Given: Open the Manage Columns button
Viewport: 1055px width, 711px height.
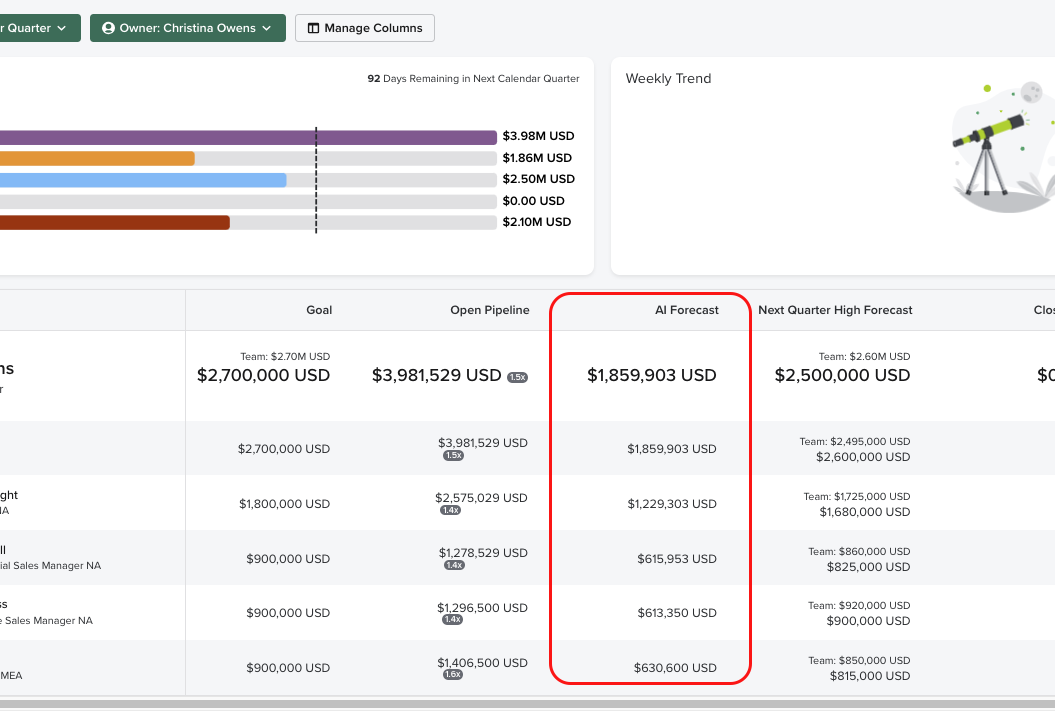Looking at the screenshot, I should click(364, 28).
